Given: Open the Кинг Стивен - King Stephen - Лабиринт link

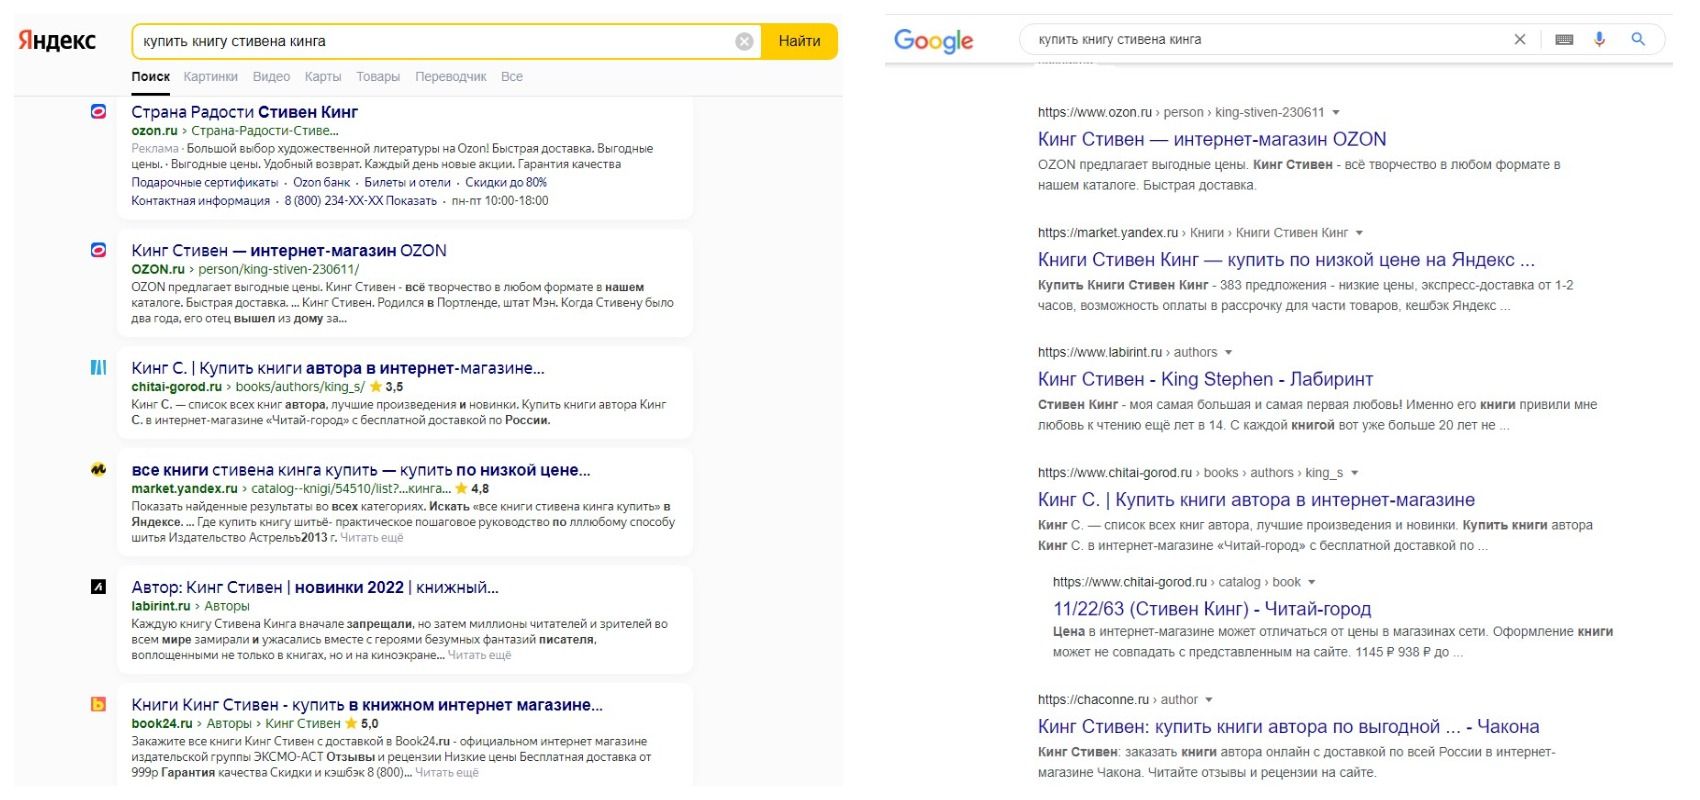Looking at the screenshot, I should point(1205,379).
